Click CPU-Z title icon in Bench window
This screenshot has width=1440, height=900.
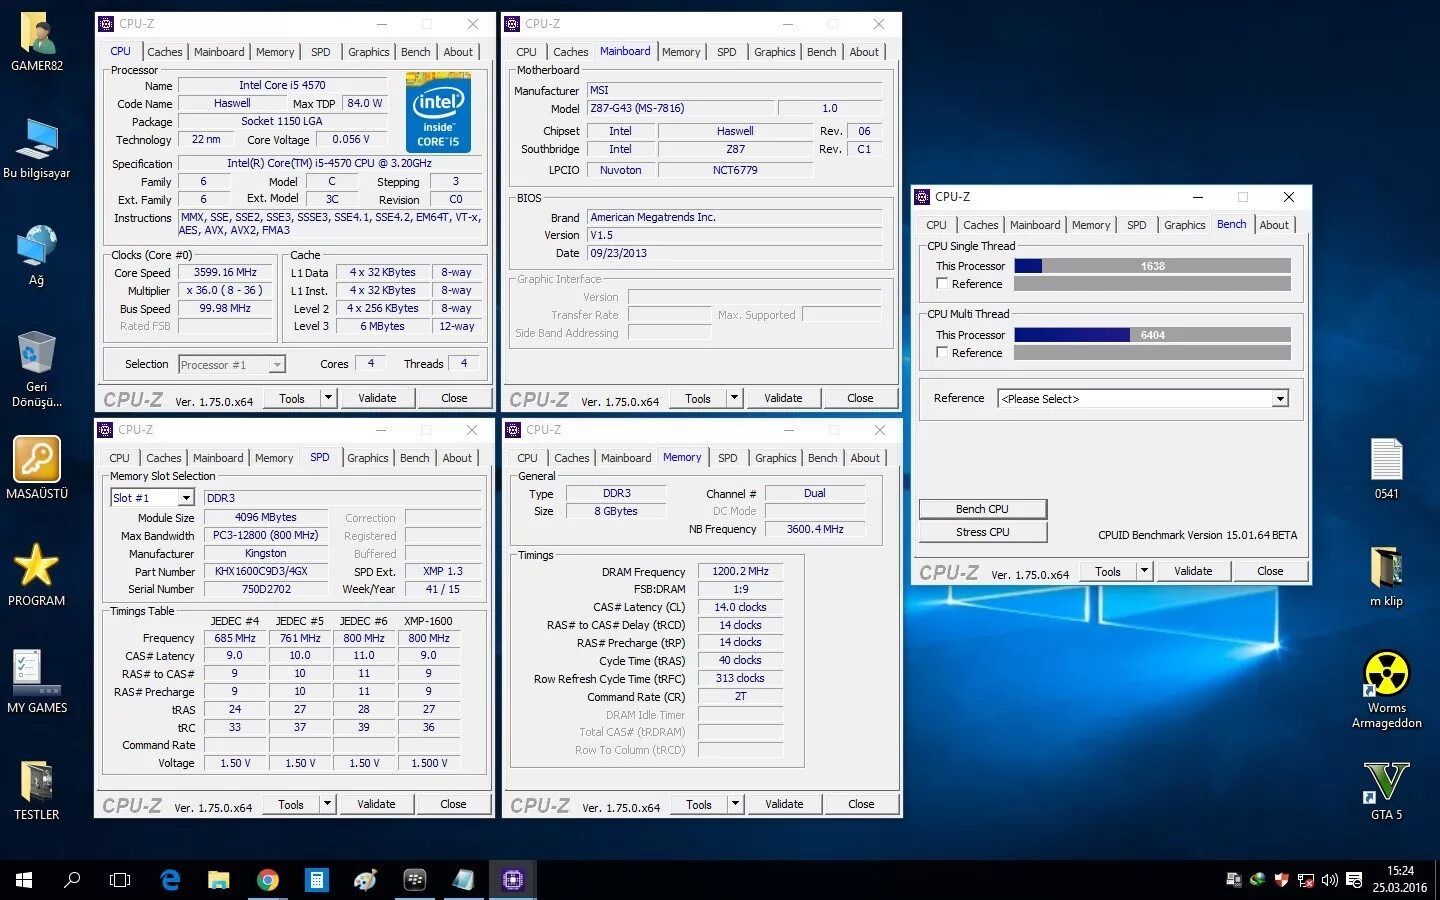[x=922, y=197]
